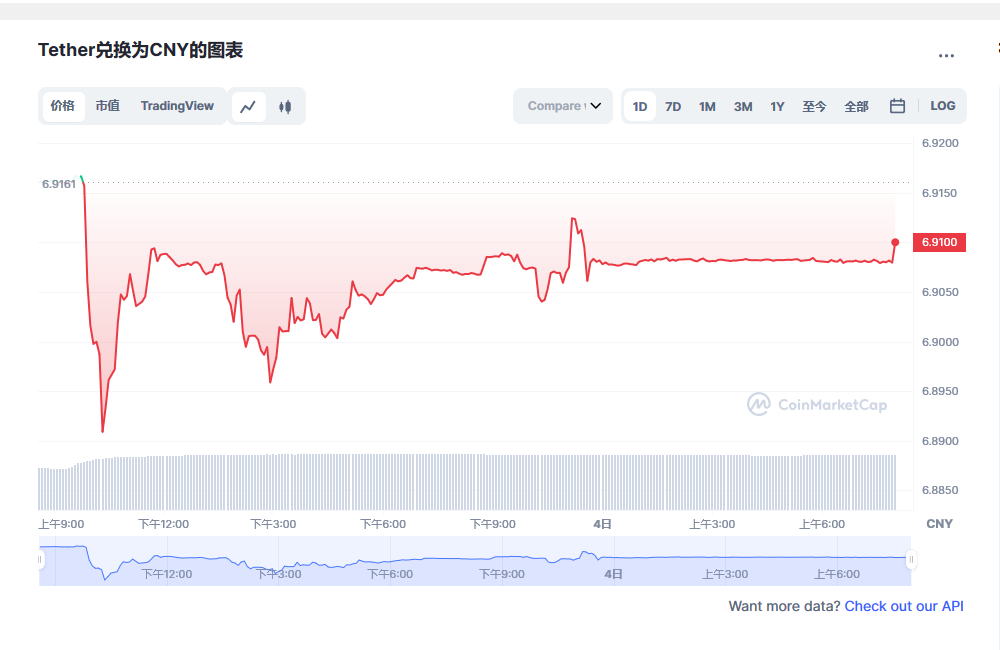The height and width of the screenshot is (650, 1000).
Task: Click the red price marker dot on chart
Action: pyautogui.click(x=895, y=241)
